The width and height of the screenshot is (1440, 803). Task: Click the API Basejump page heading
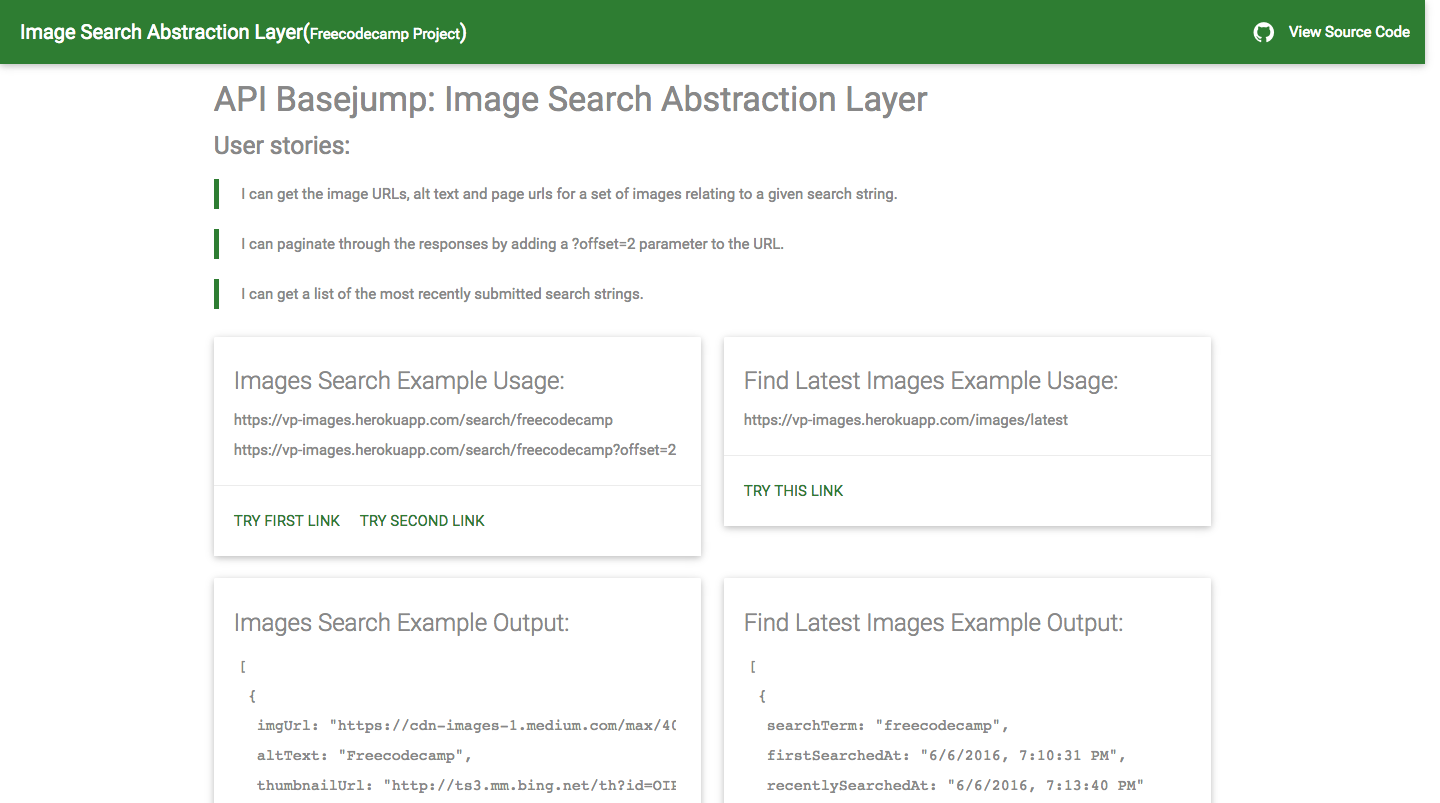click(571, 99)
